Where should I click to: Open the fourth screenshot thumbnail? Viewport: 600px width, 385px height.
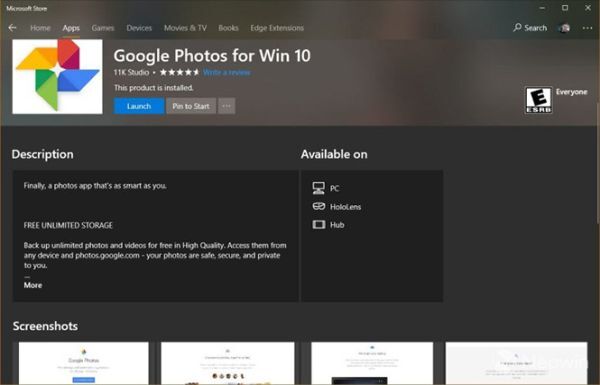coord(516,363)
